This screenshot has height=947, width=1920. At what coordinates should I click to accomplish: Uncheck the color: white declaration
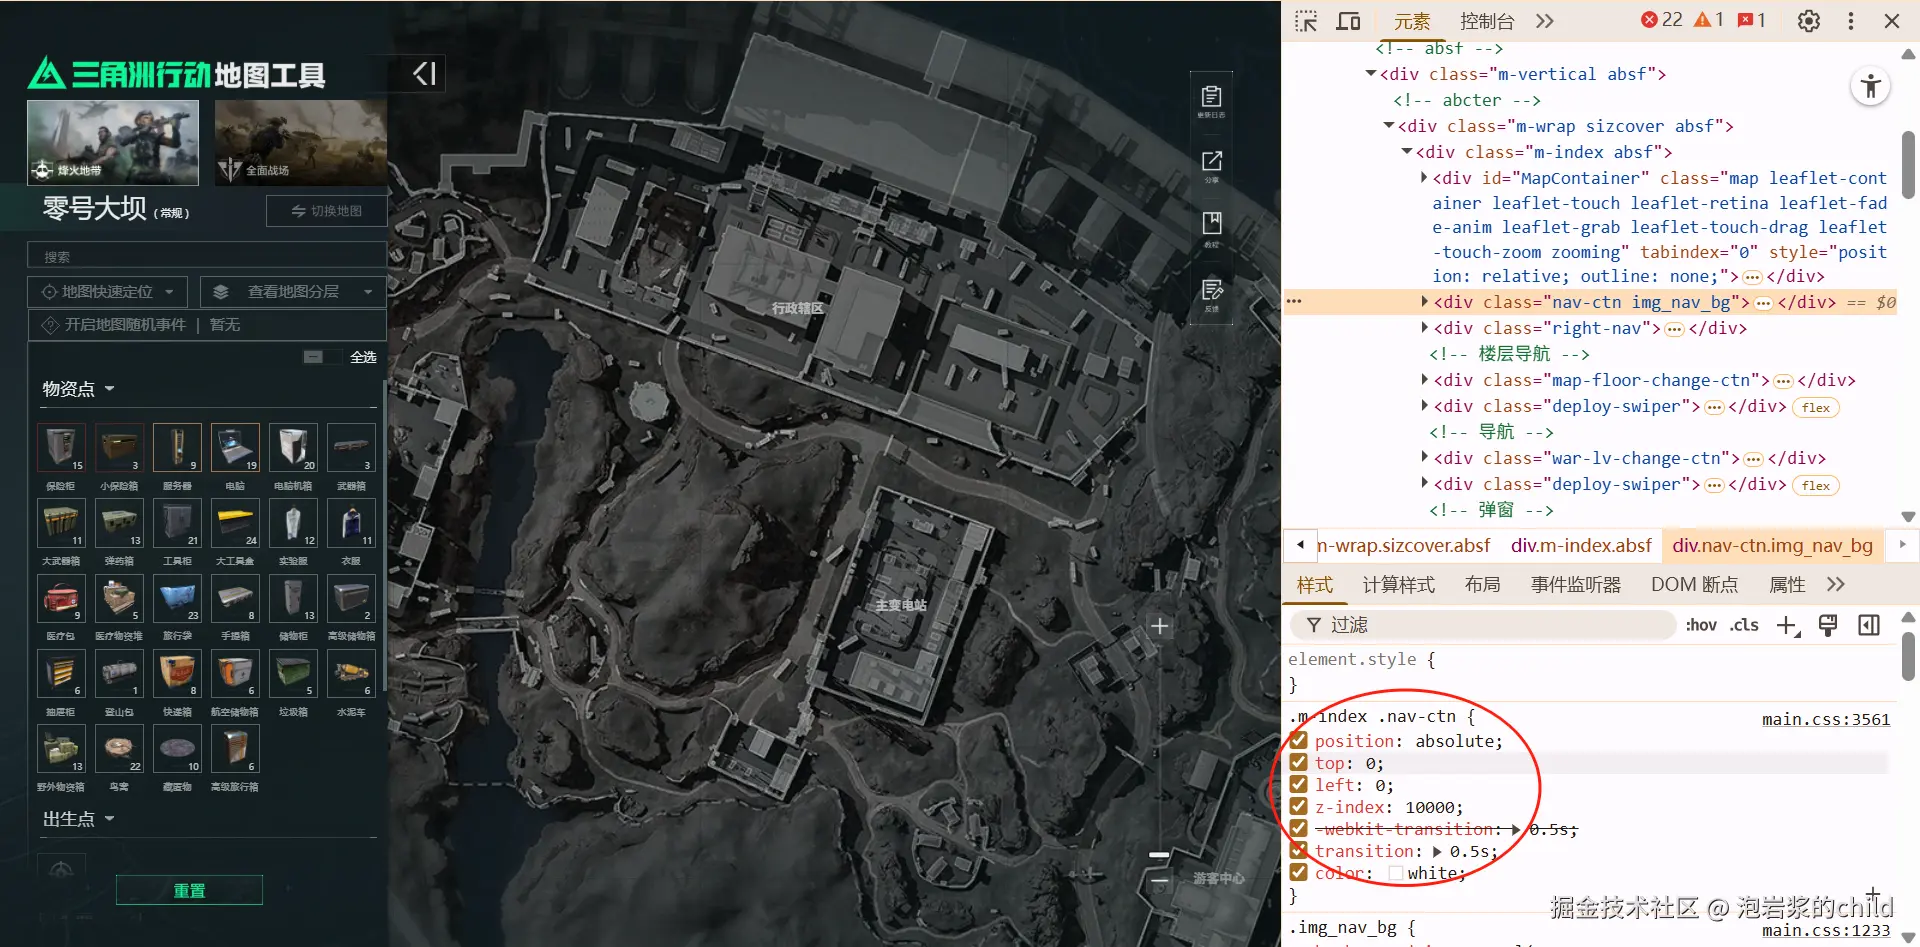click(1299, 873)
